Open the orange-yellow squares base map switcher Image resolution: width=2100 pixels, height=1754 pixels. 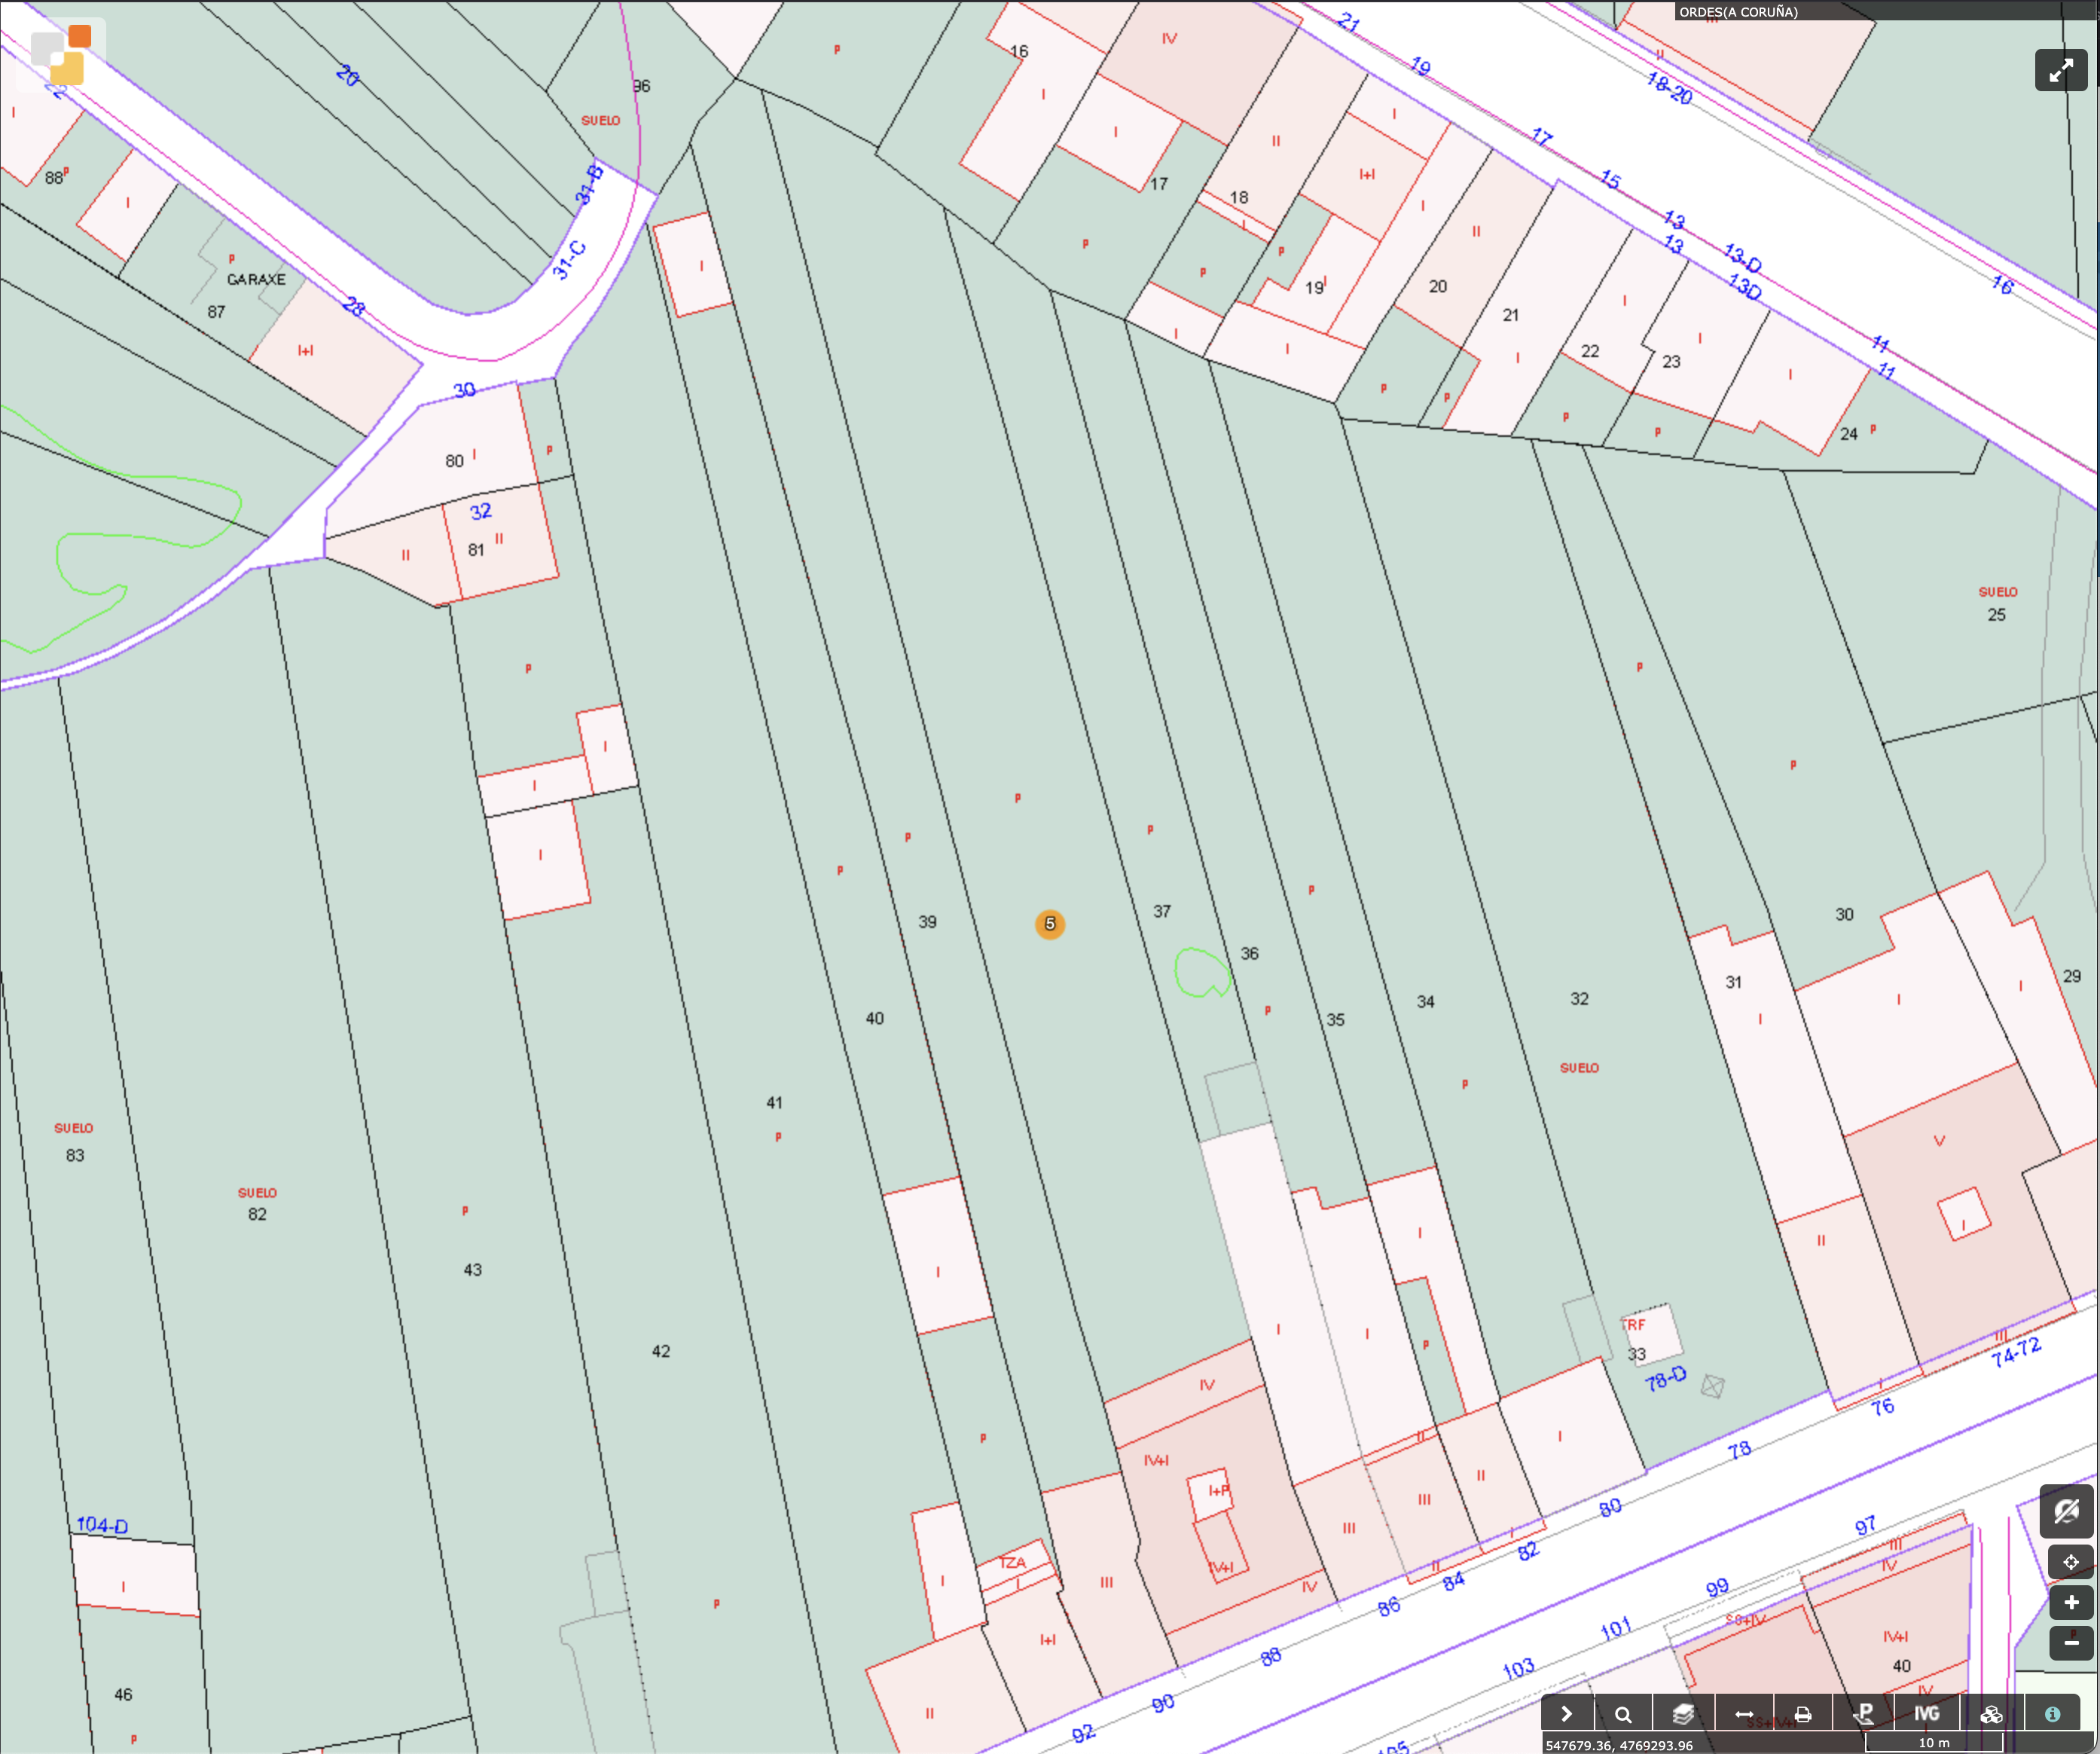(x=60, y=55)
